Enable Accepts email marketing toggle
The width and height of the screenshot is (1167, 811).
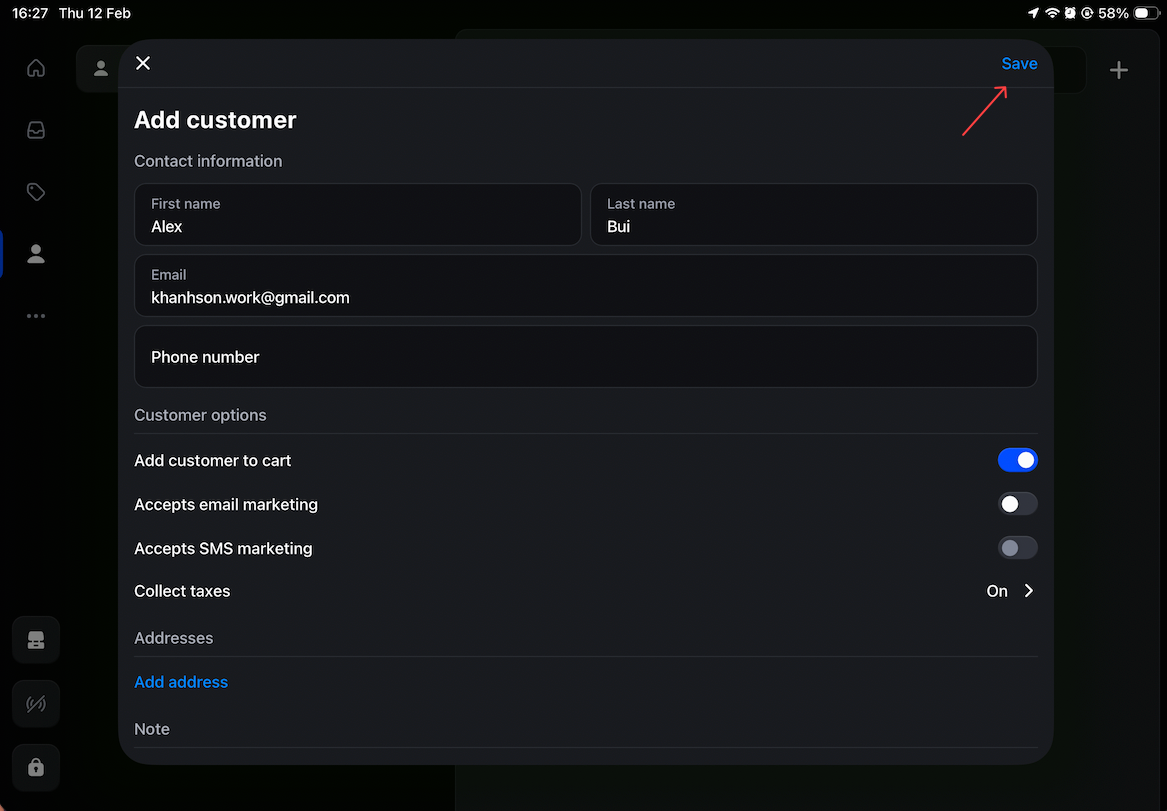[1017, 504]
